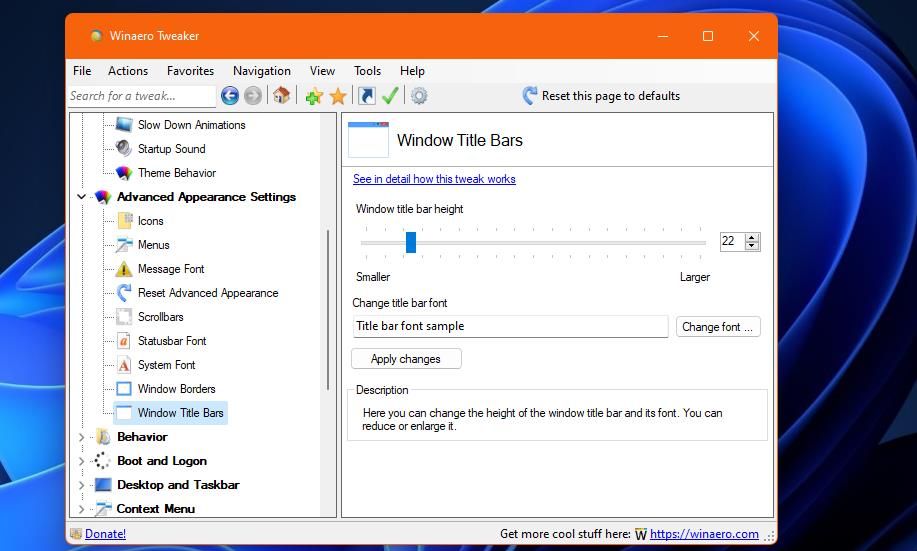This screenshot has width=917, height=551.
Task: Click the Scrollbars tree icon
Action: coord(124,316)
